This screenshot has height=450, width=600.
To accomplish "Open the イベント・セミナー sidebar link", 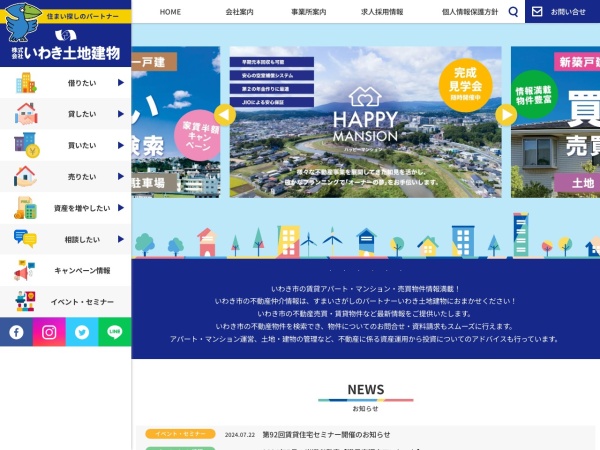I will click(82, 302).
